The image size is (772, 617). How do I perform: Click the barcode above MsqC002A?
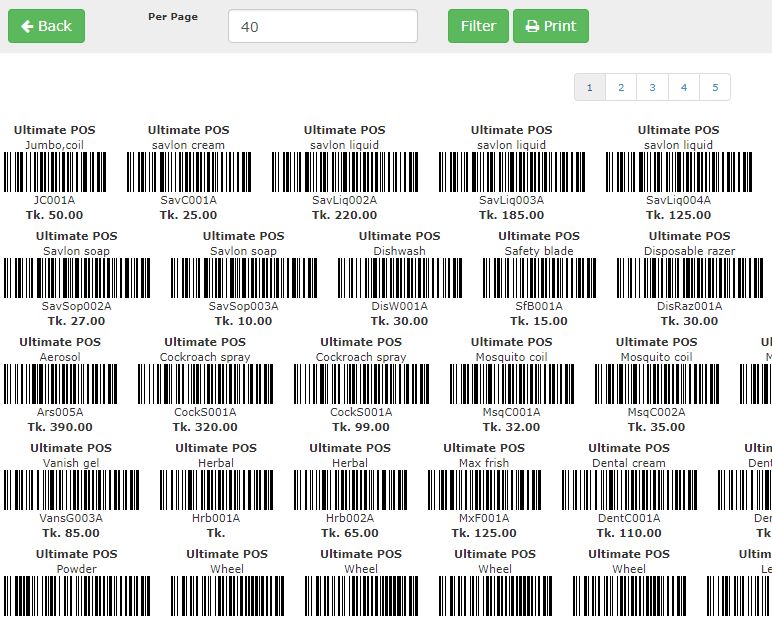(x=657, y=384)
